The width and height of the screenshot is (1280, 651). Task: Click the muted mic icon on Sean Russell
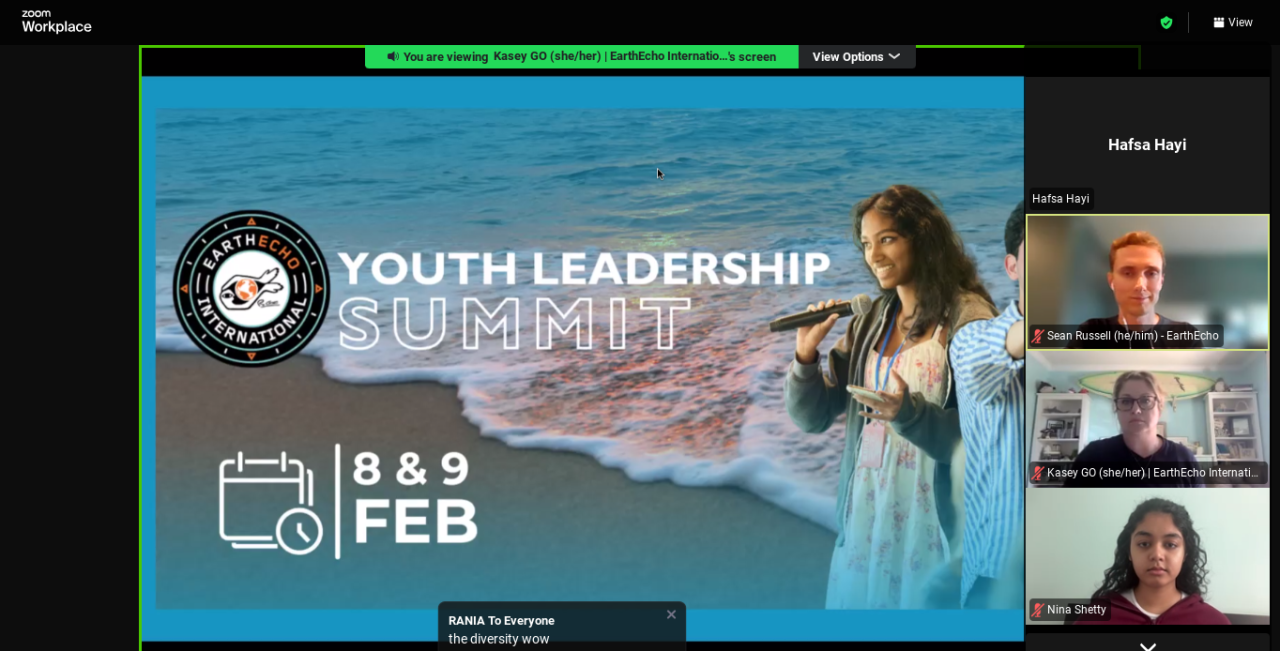pos(1038,336)
